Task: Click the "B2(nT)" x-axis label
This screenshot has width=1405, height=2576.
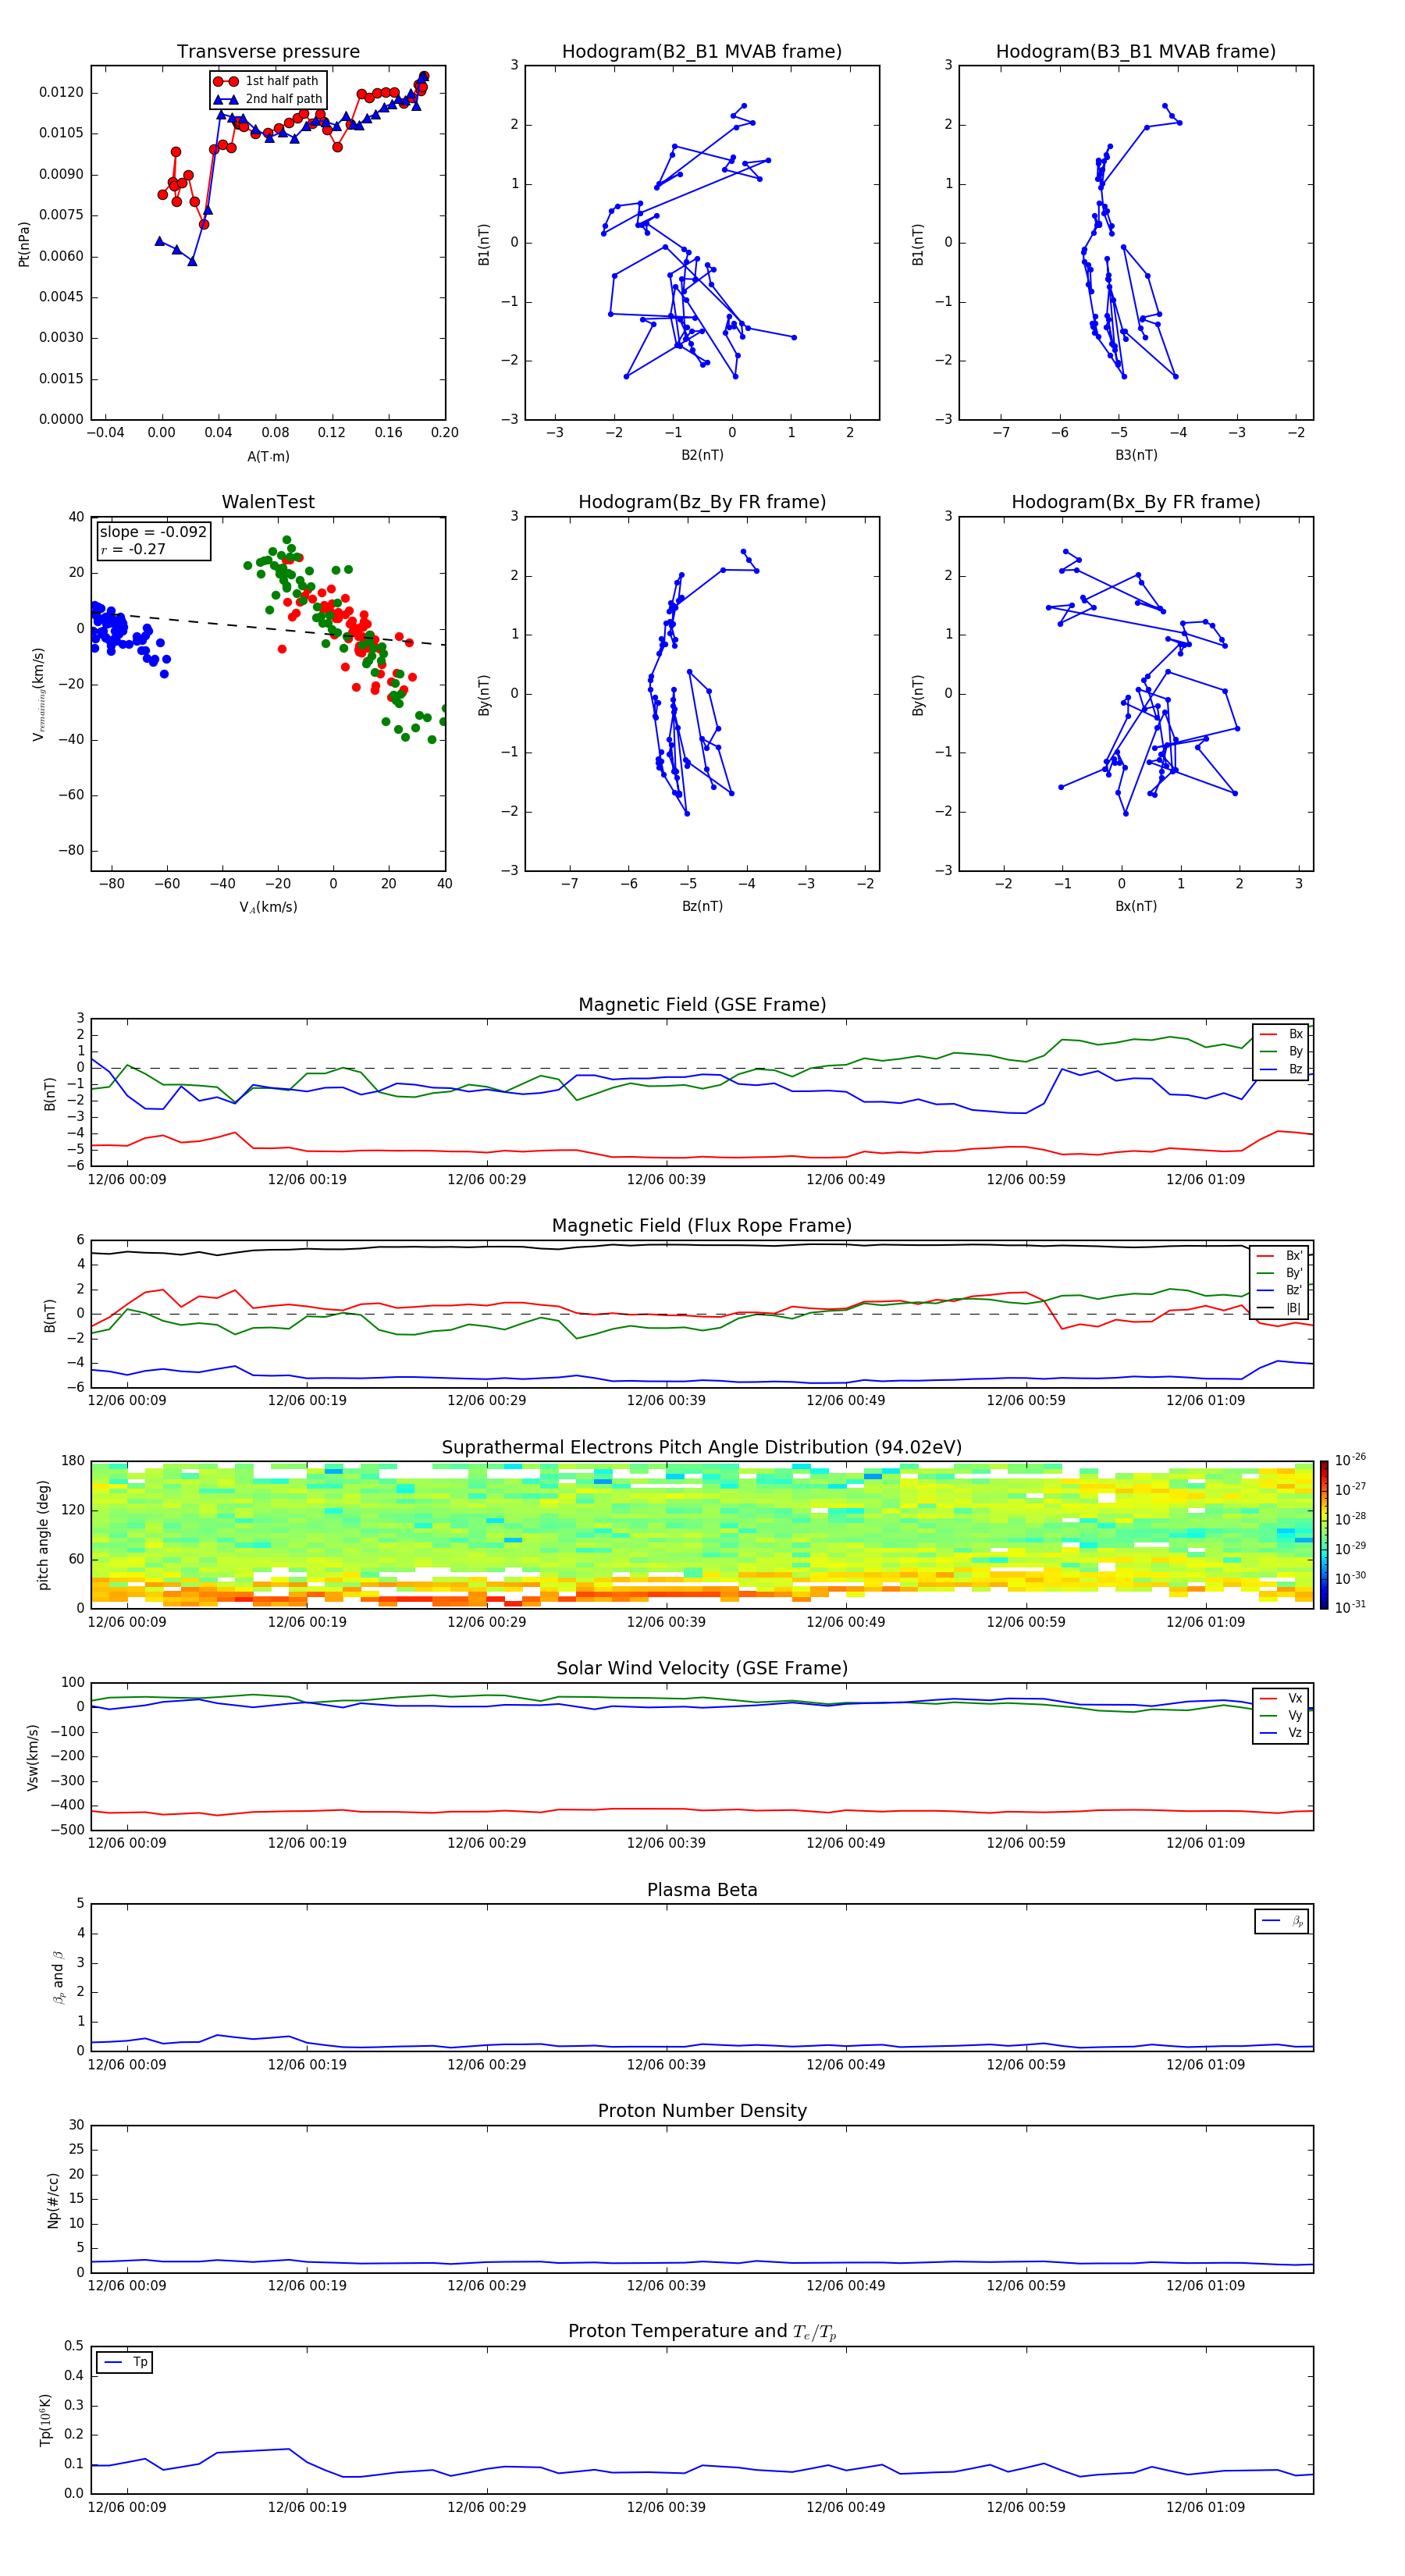Action: coord(702,455)
